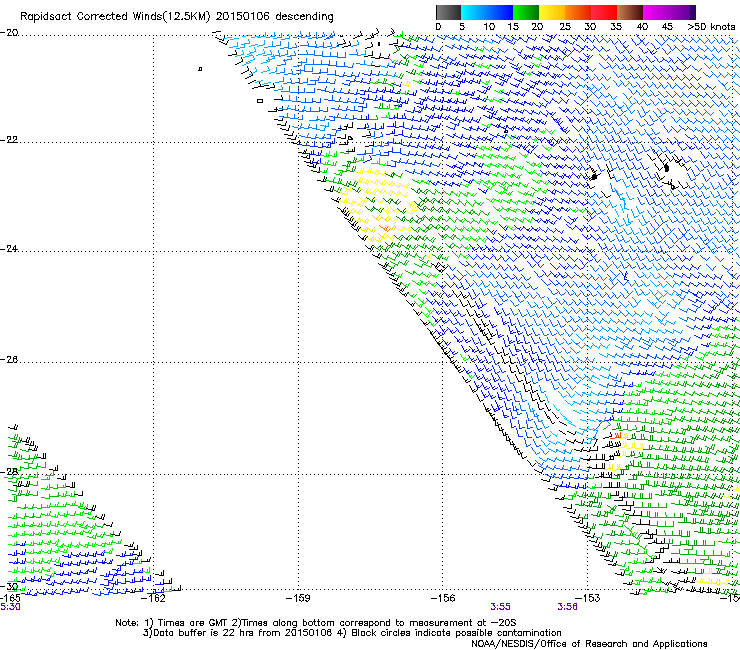This screenshot has width=740, height=650.
Task: Click the "-162" longitude axis label
Action: [x=154, y=598]
